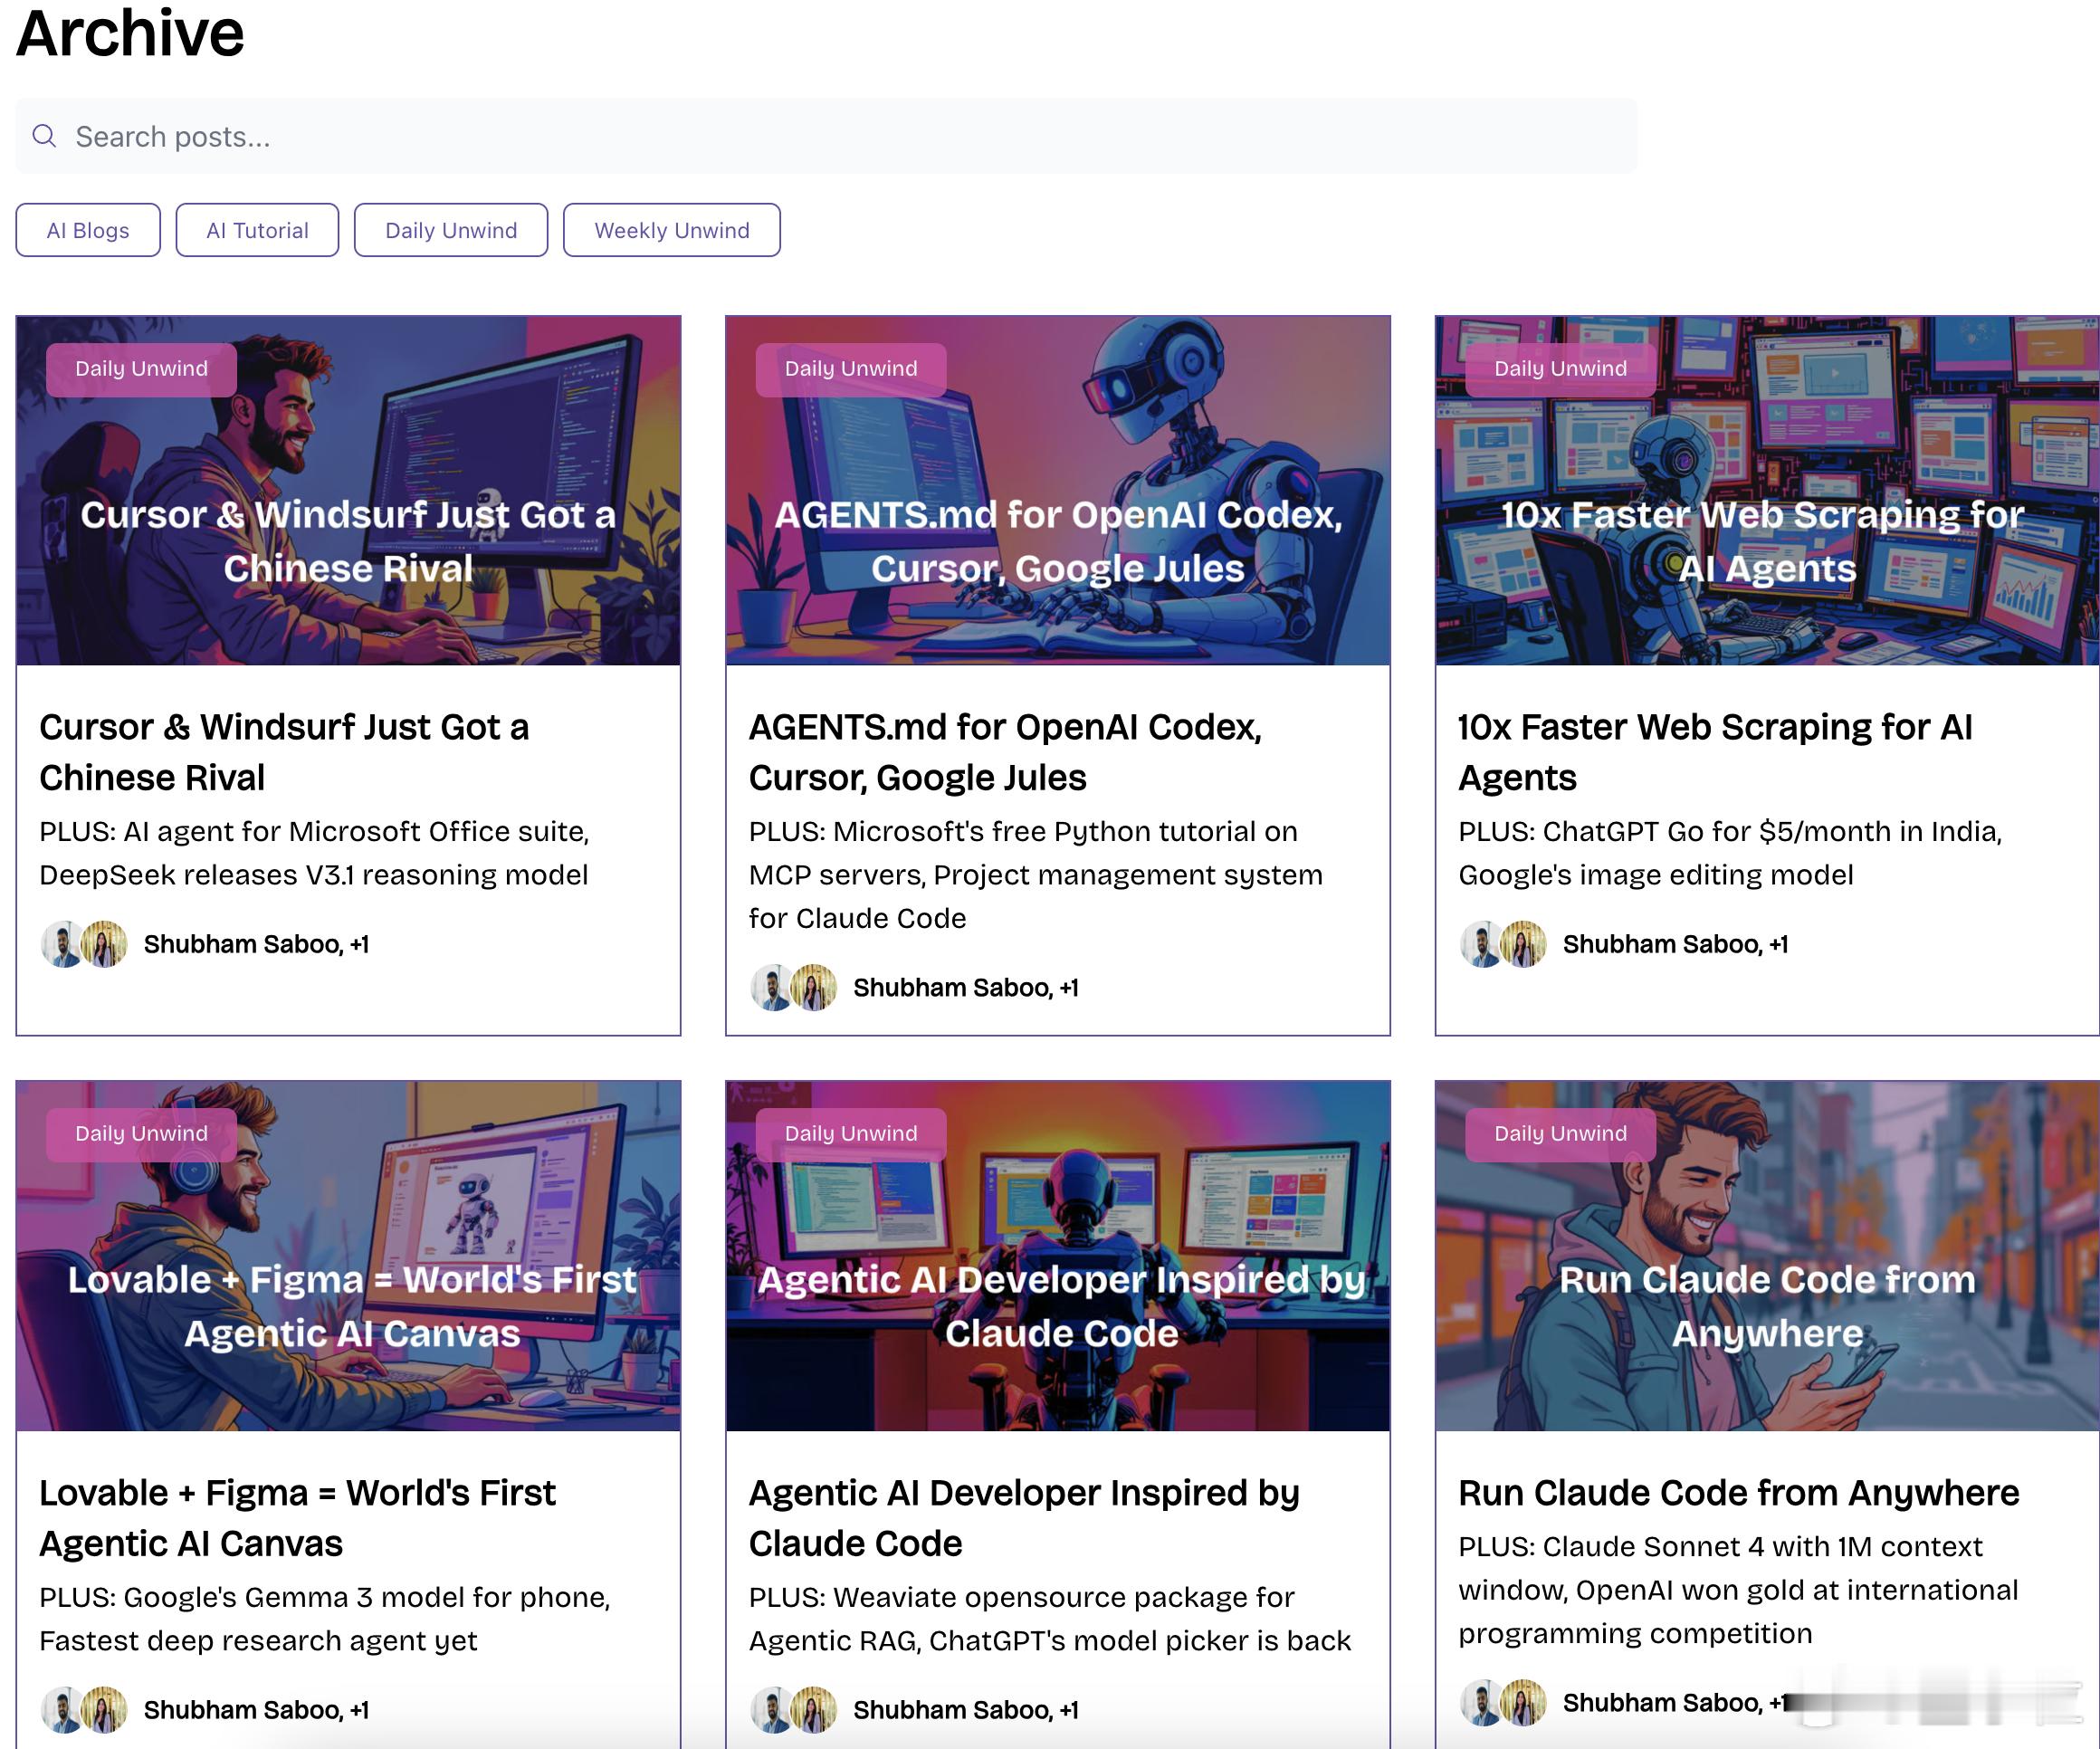Viewport: 2100px width, 1749px height.
Task: Click author avatars on Cursor & Windsurf card
Action: pos(84,944)
